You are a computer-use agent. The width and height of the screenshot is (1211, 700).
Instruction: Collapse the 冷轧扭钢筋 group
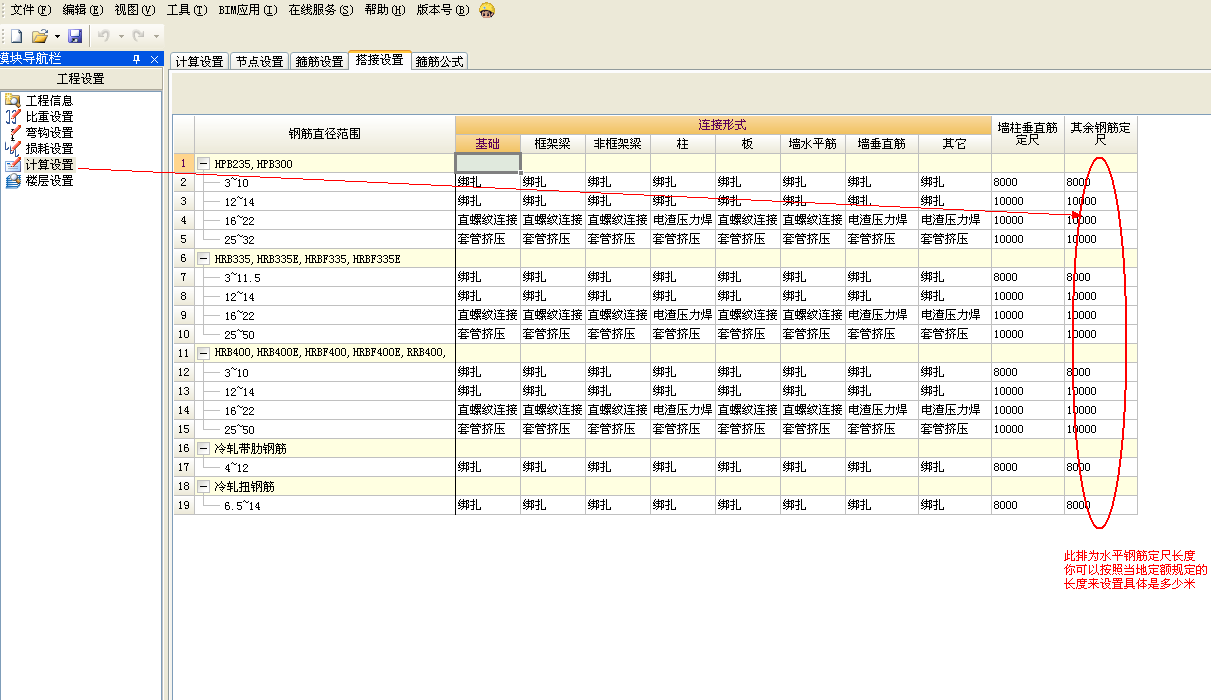coord(203,486)
